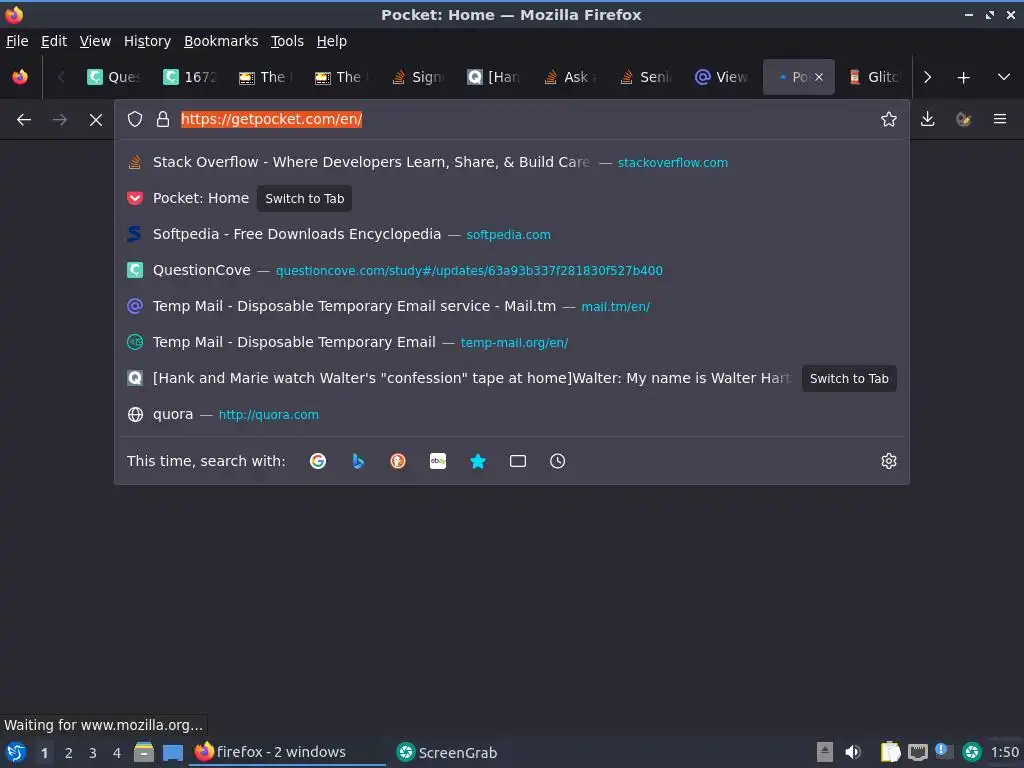Open the Bookmarks menu
Image resolution: width=1024 pixels, height=768 pixels.
221,41
